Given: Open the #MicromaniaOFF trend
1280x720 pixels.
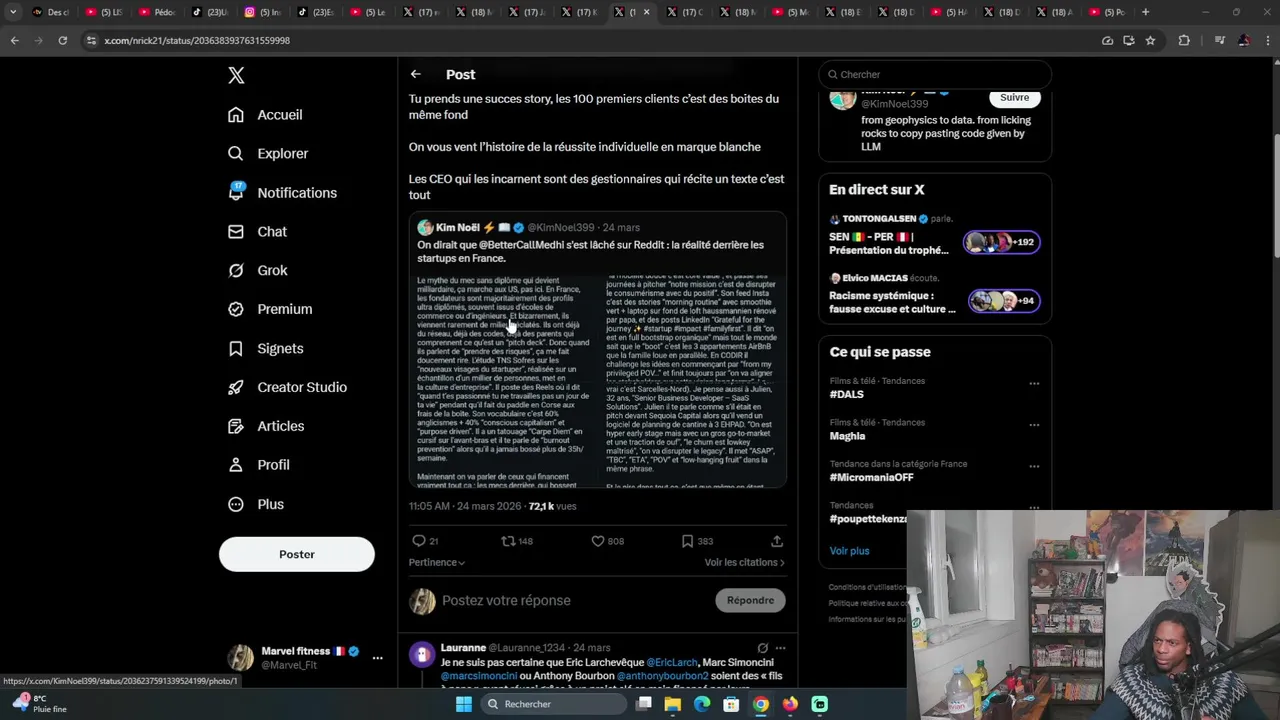Looking at the screenshot, I should [x=871, y=477].
